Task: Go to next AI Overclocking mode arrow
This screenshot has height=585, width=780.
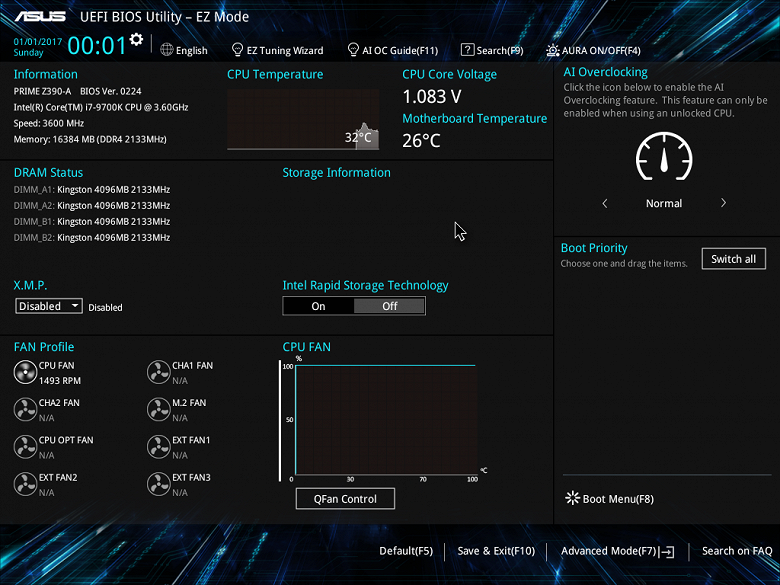Action: pos(723,203)
